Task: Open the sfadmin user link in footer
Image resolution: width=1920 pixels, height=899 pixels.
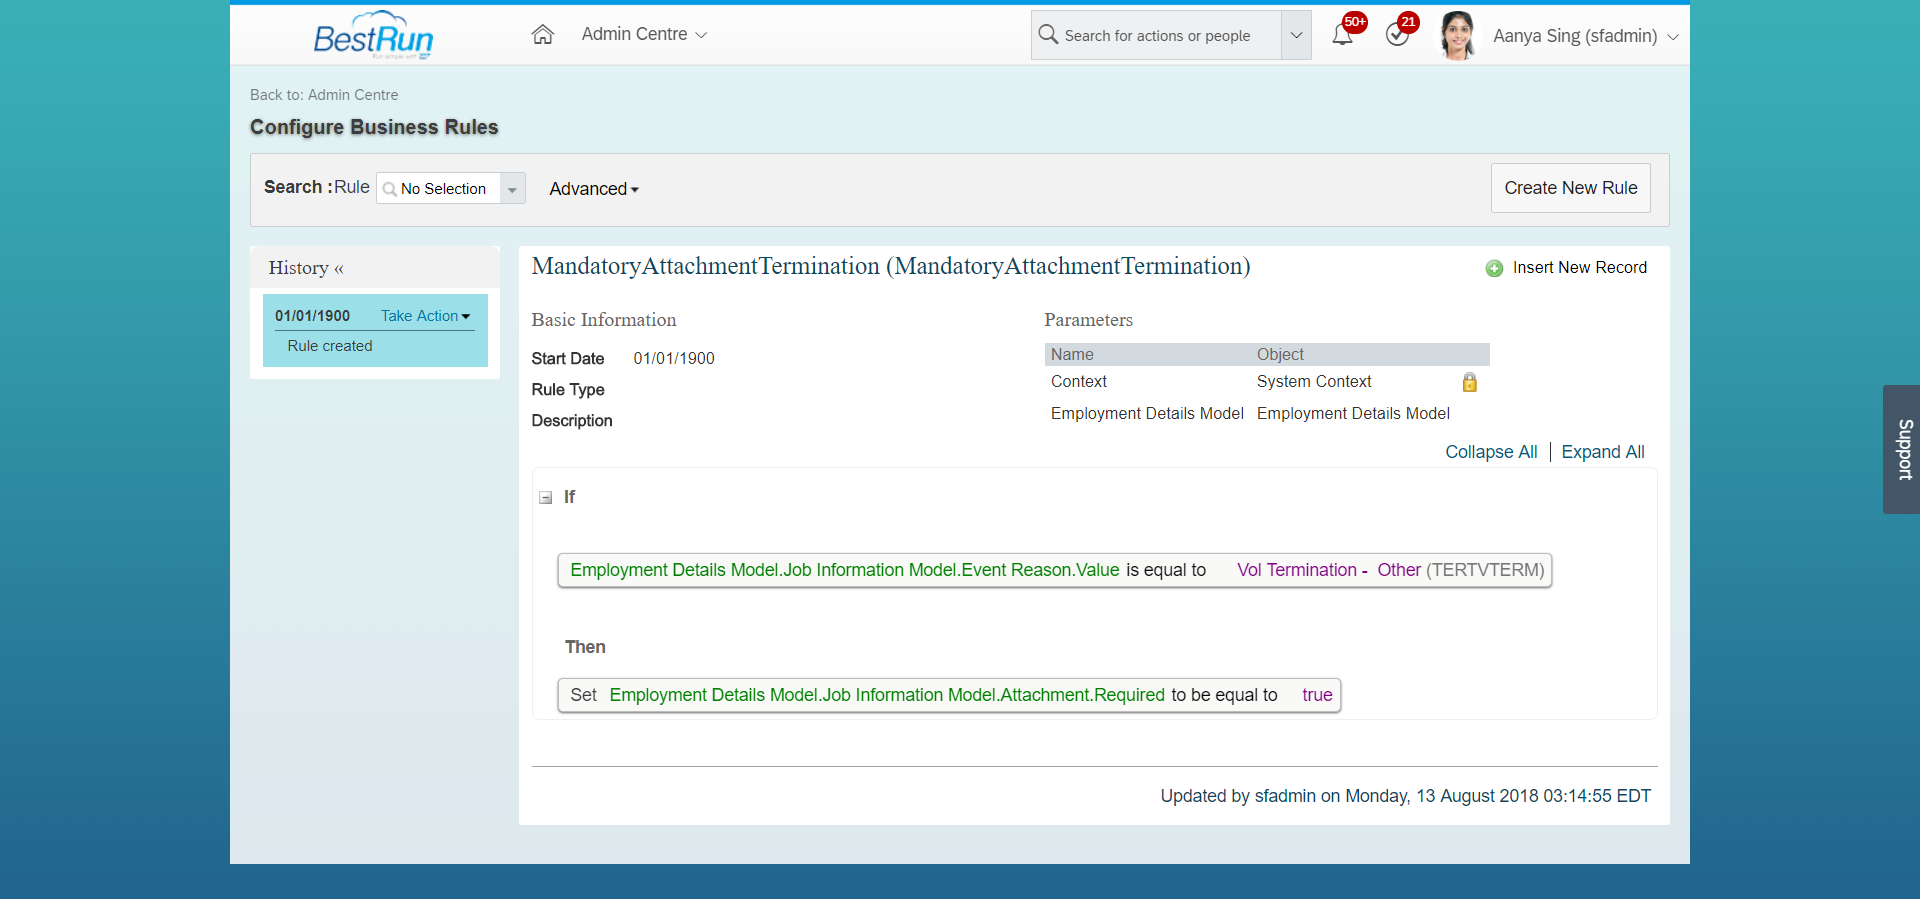Action: pos(1285,796)
